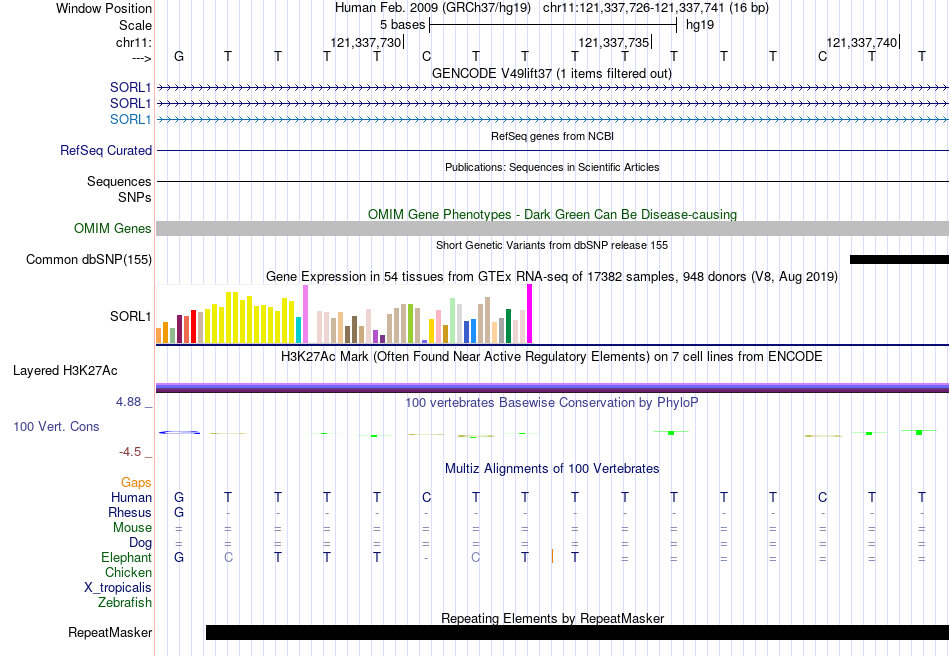The image size is (950, 656).
Task: Click the GTEx Gene Expression track title
Action: point(552,277)
